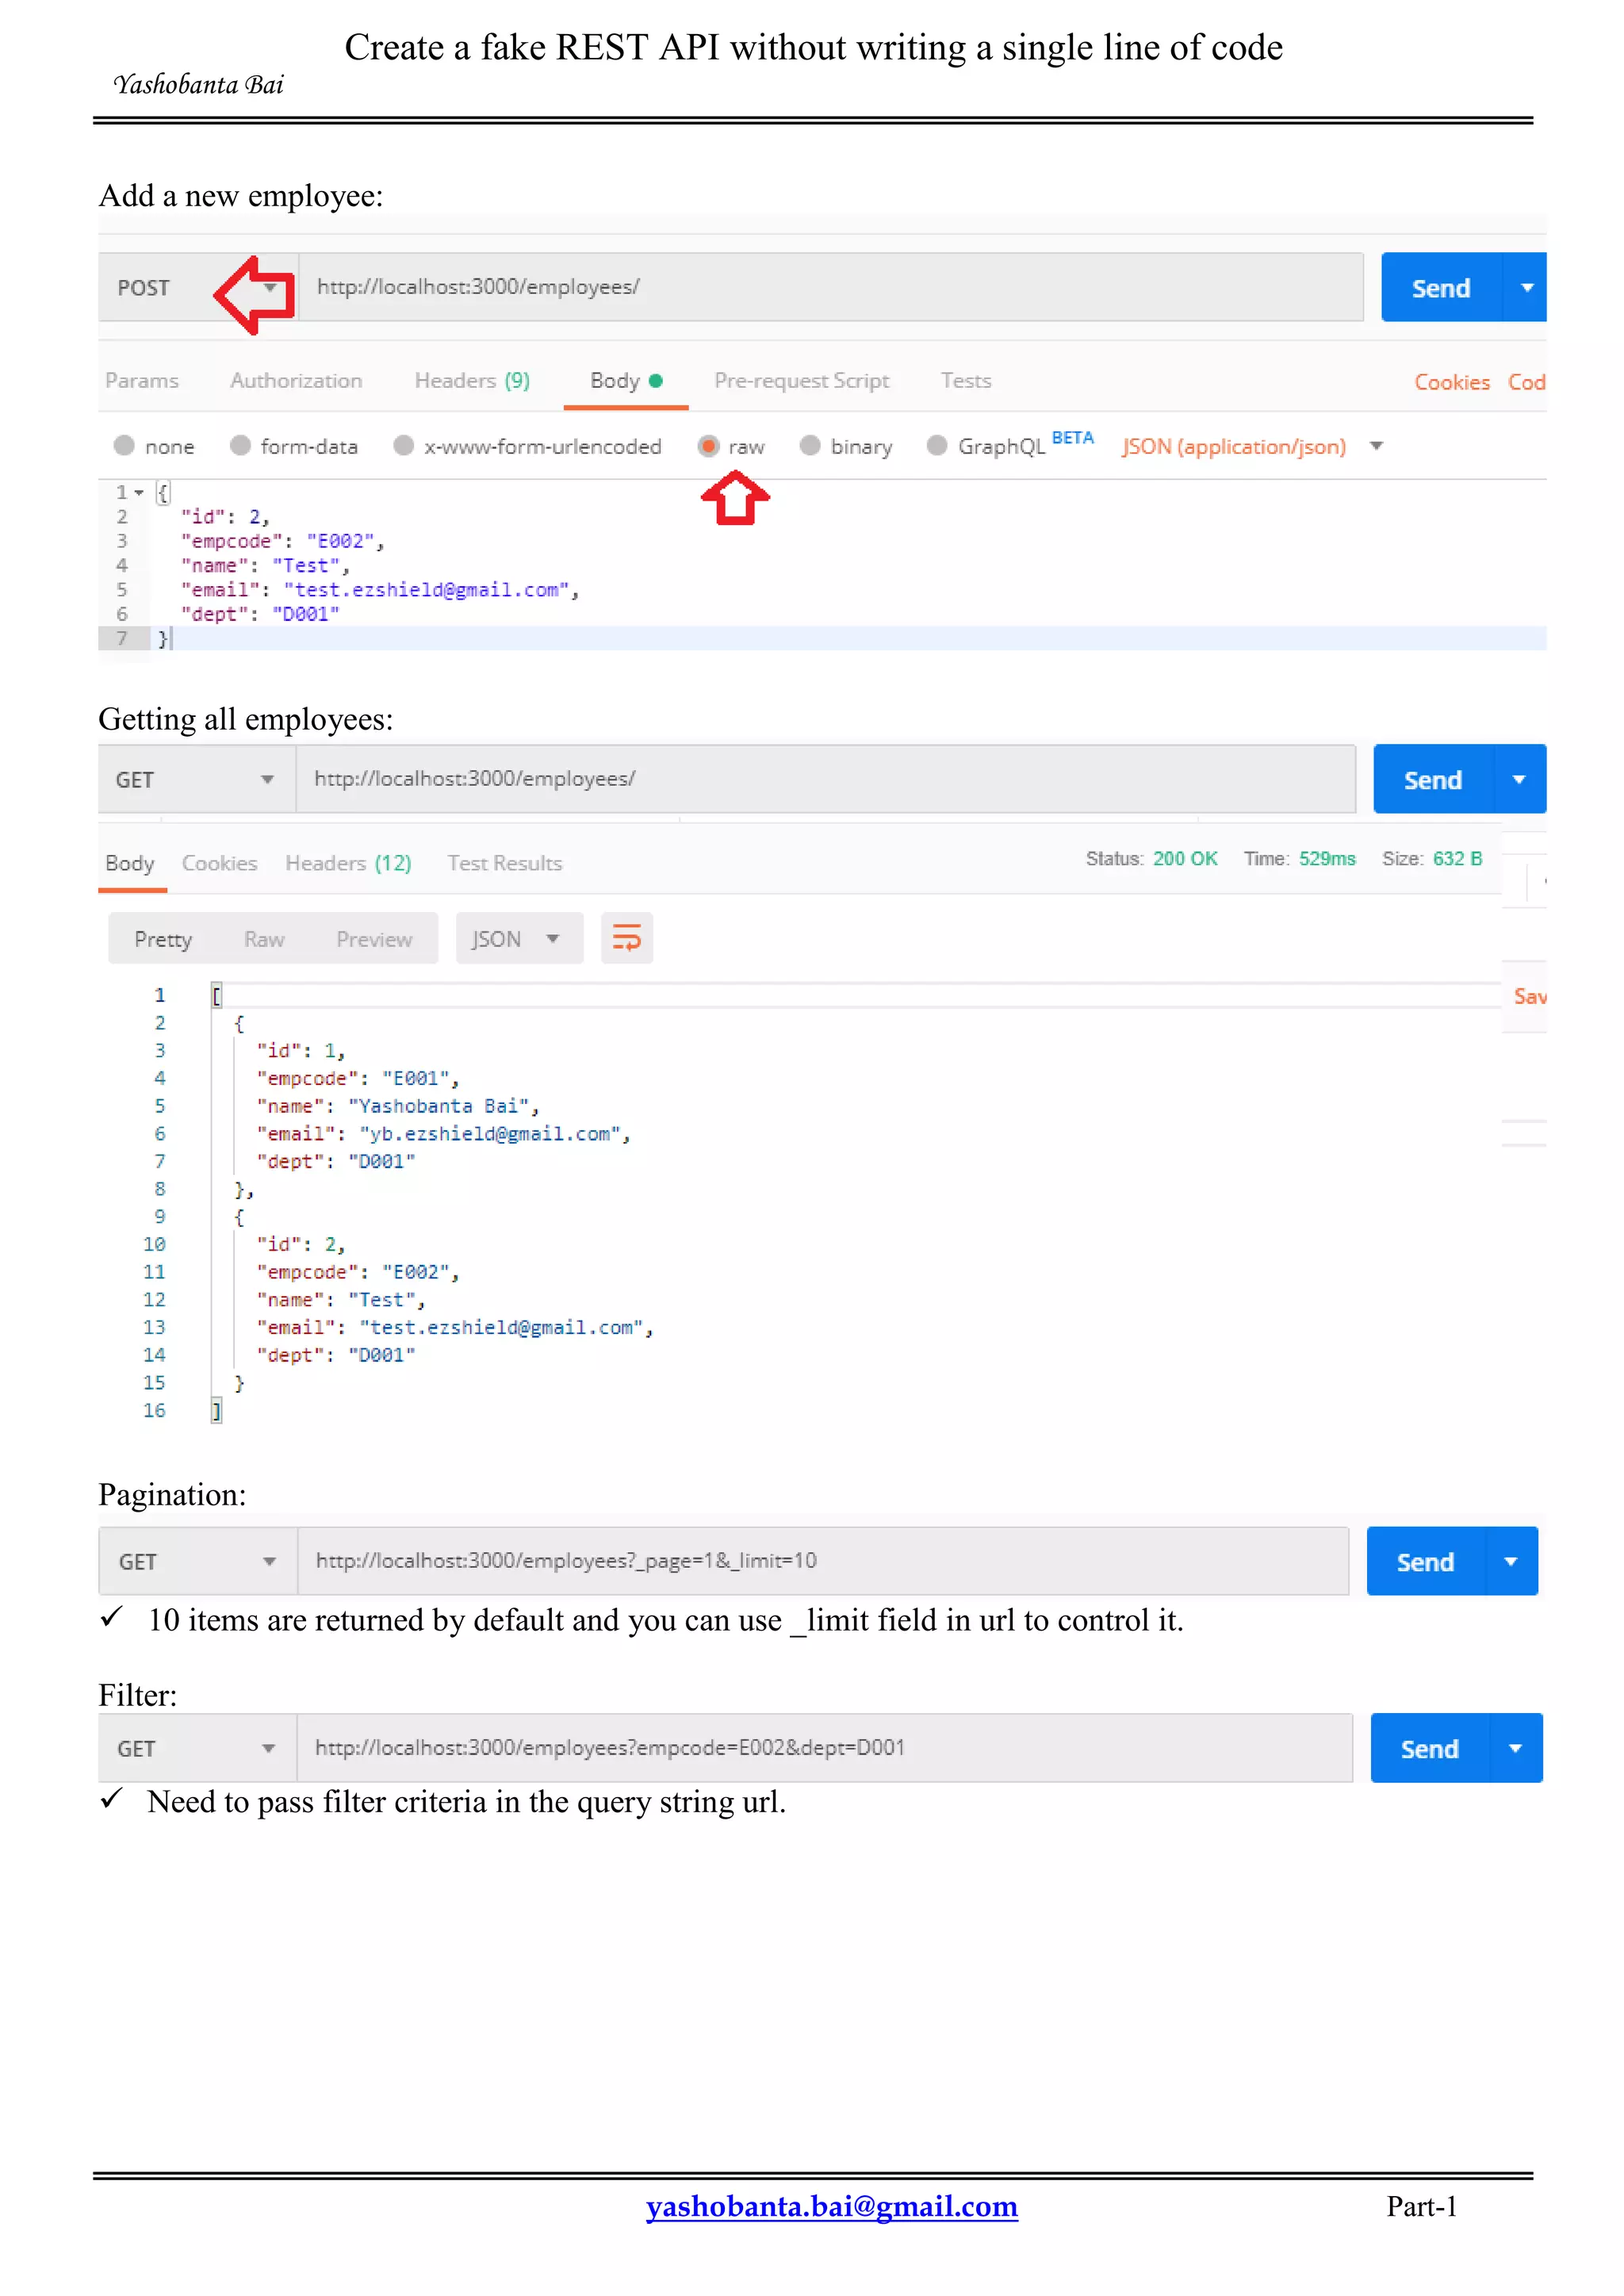Open the POST method dropdown
The height and width of the screenshot is (2296, 1624).
click(x=269, y=288)
